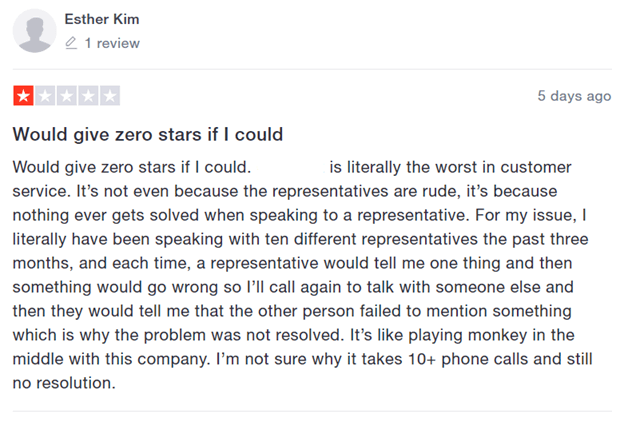Click the third gray star
624x422 pixels.
pyautogui.click(x=66, y=96)
